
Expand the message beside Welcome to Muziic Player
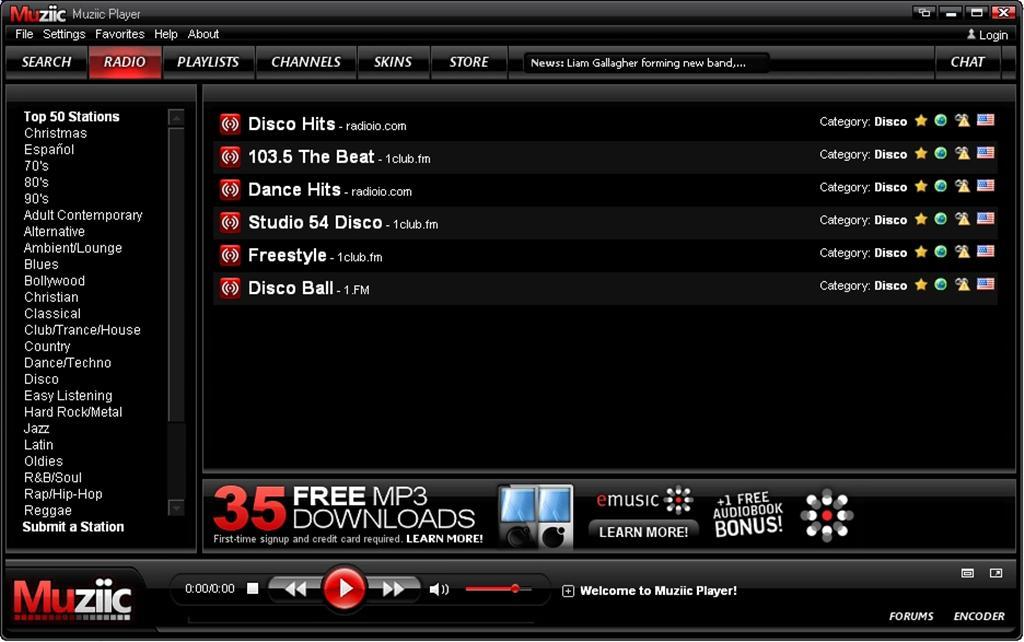pos(568,590)
